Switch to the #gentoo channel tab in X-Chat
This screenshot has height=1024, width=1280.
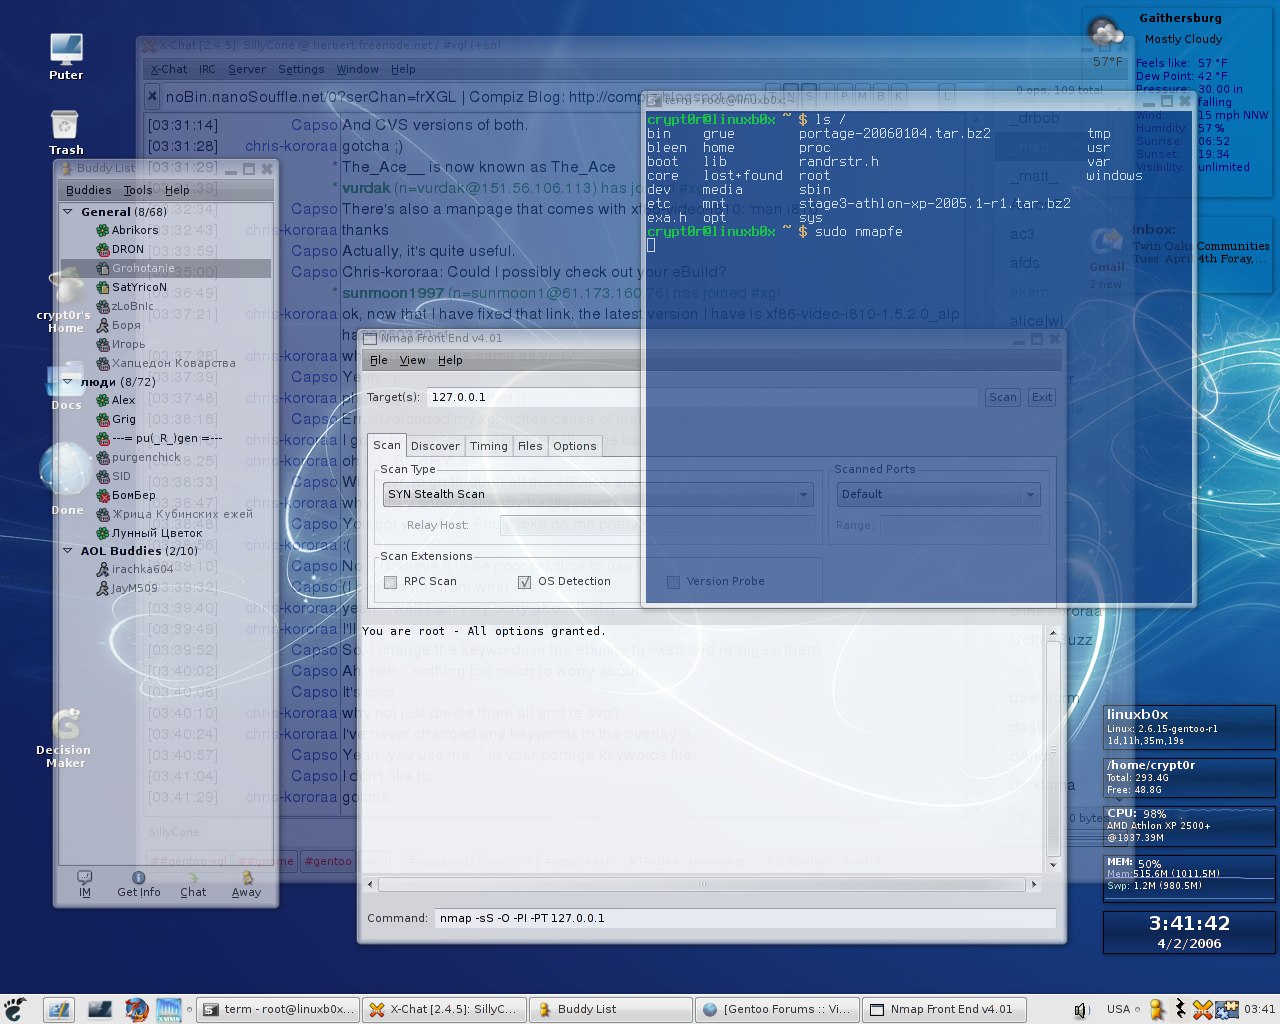[328, 861]
